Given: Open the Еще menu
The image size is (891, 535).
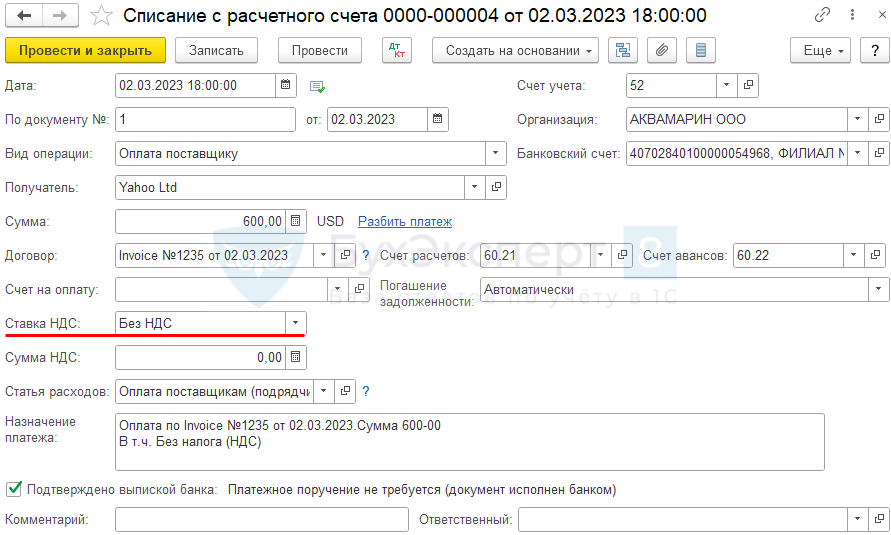Looking at the screenshot, I should (821, 51).
